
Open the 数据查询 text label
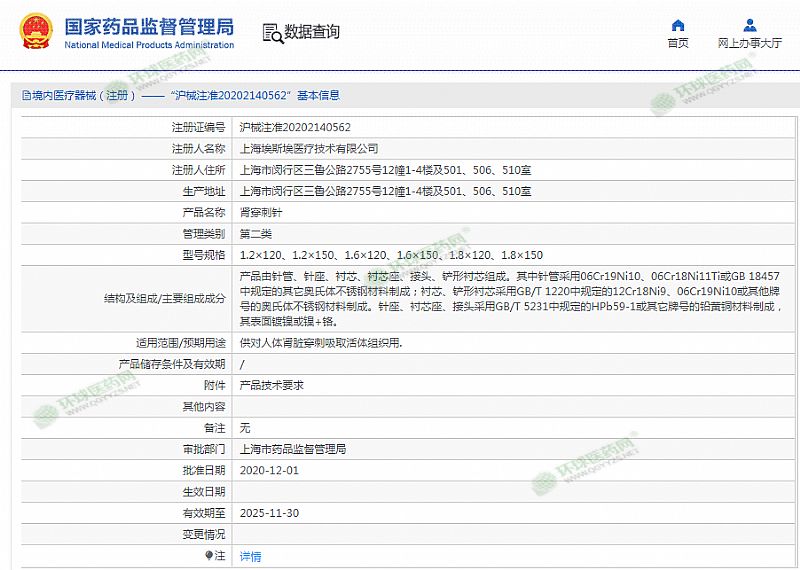[x=312, y=33]
